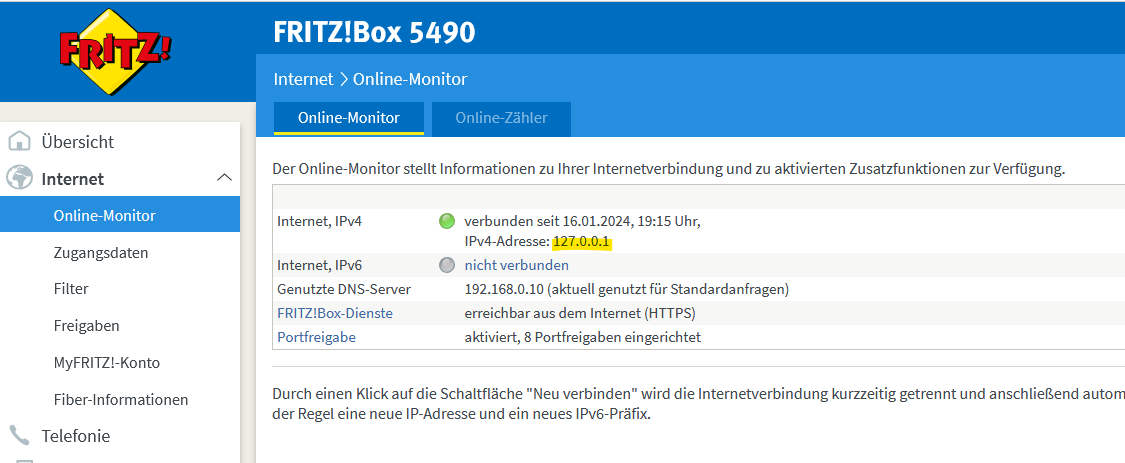This screenshot has height=463, width=1125.
Task: Click the Internet globe icon
Action: tap(19, 178)
